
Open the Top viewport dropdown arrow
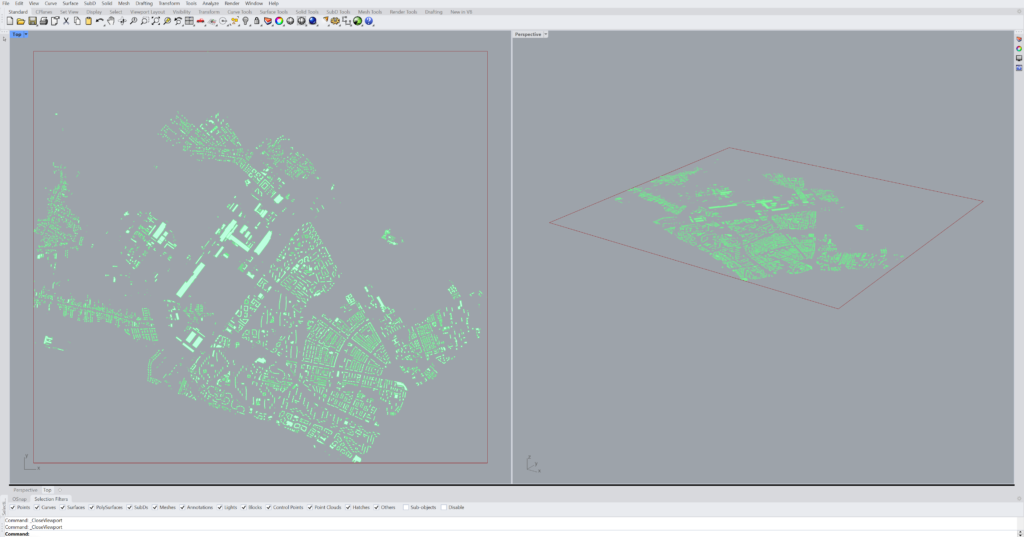(26, 34)
